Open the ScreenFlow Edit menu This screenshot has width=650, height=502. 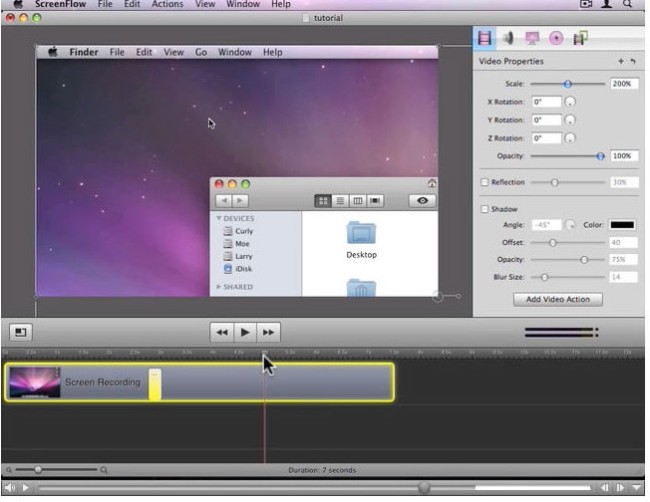132,4
